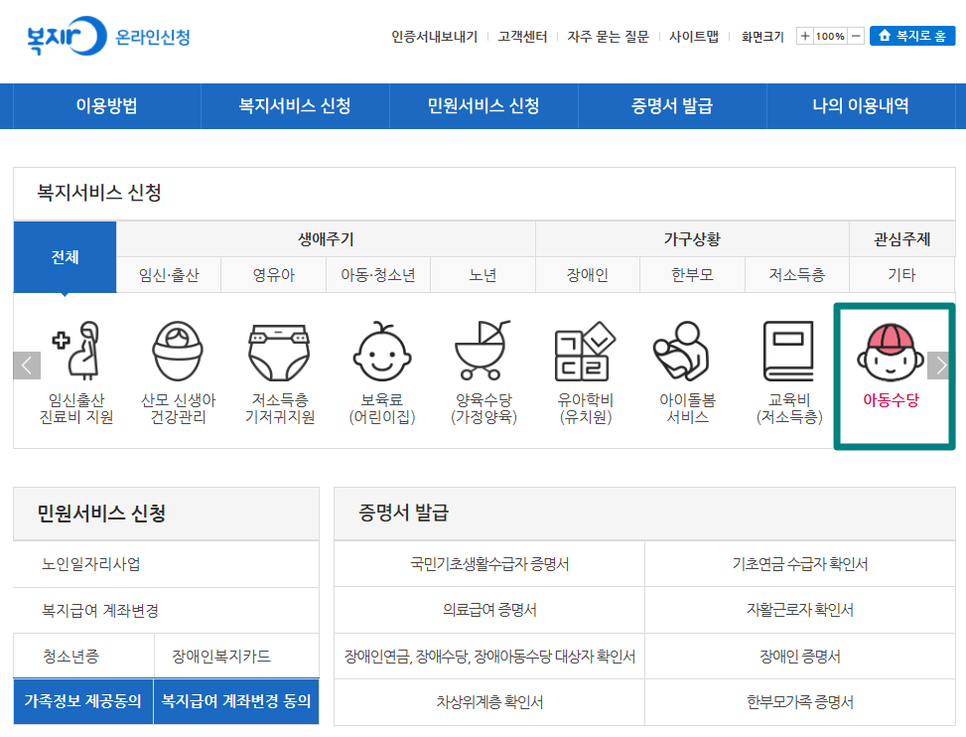Open 의료급여 증명서

[x=490, y=610]
